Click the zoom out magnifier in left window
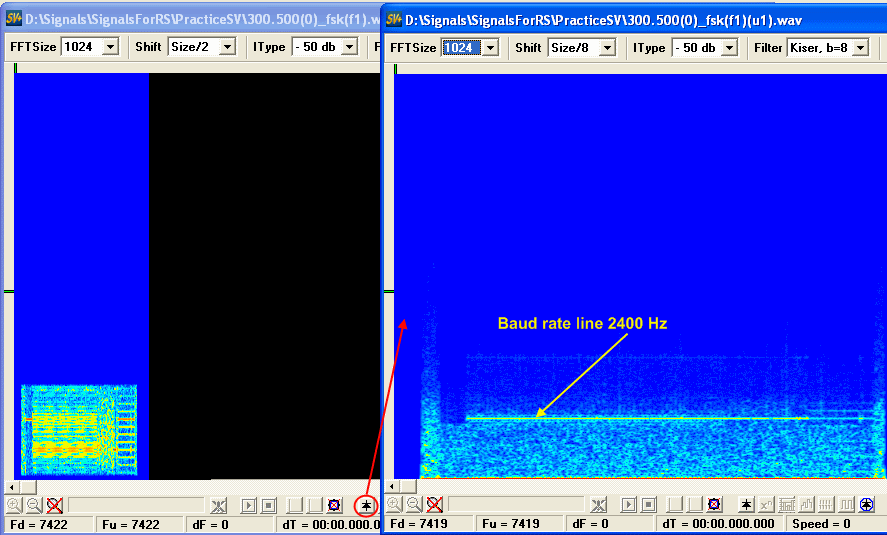887x535 pixels. [33, 505]
